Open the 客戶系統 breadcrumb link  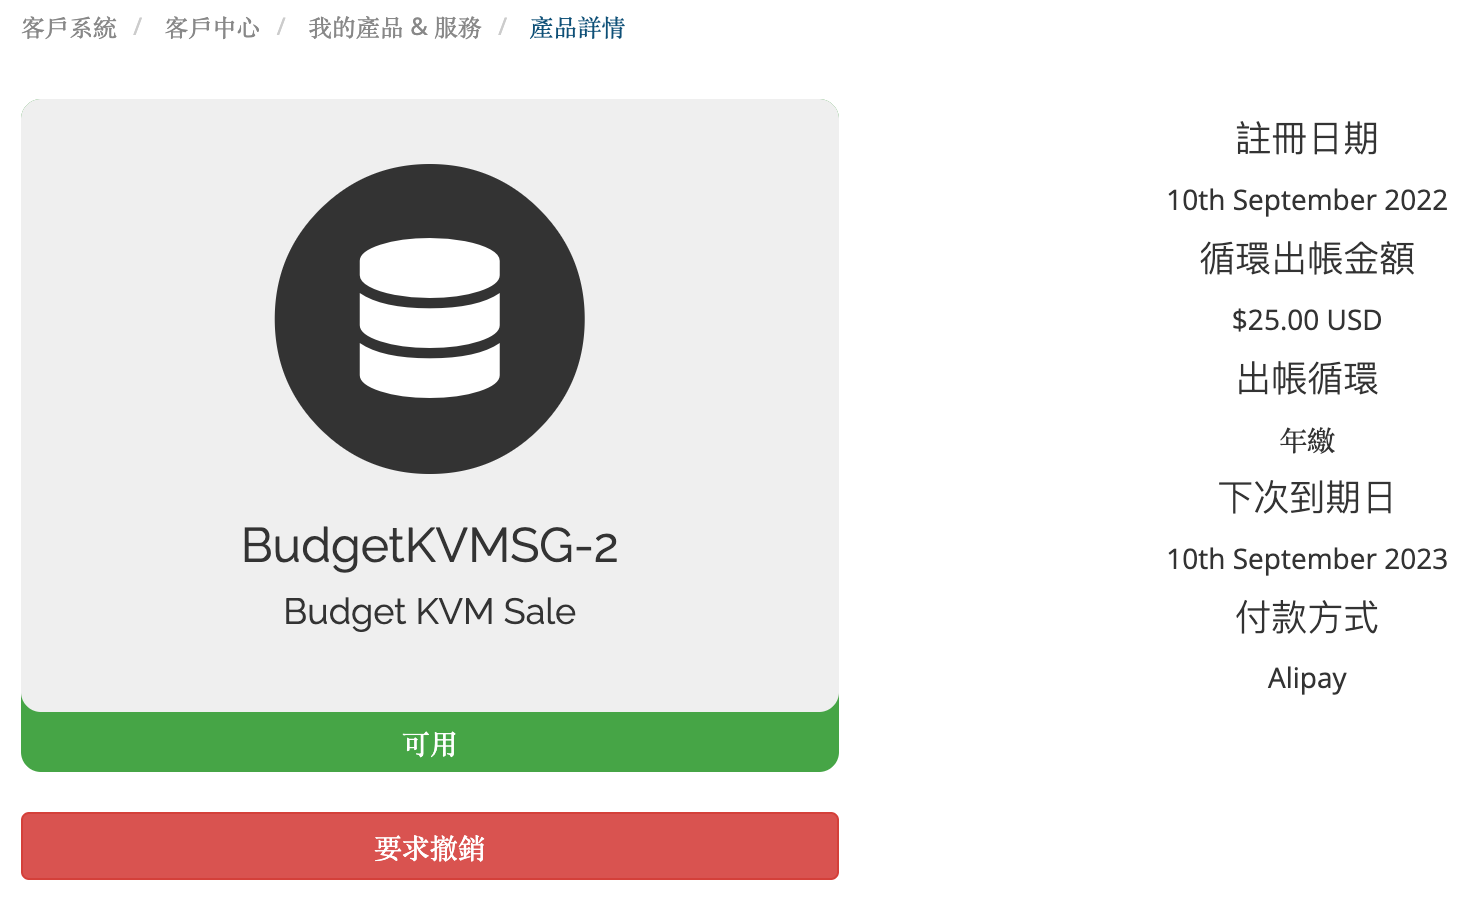click(x=69, y=28)
